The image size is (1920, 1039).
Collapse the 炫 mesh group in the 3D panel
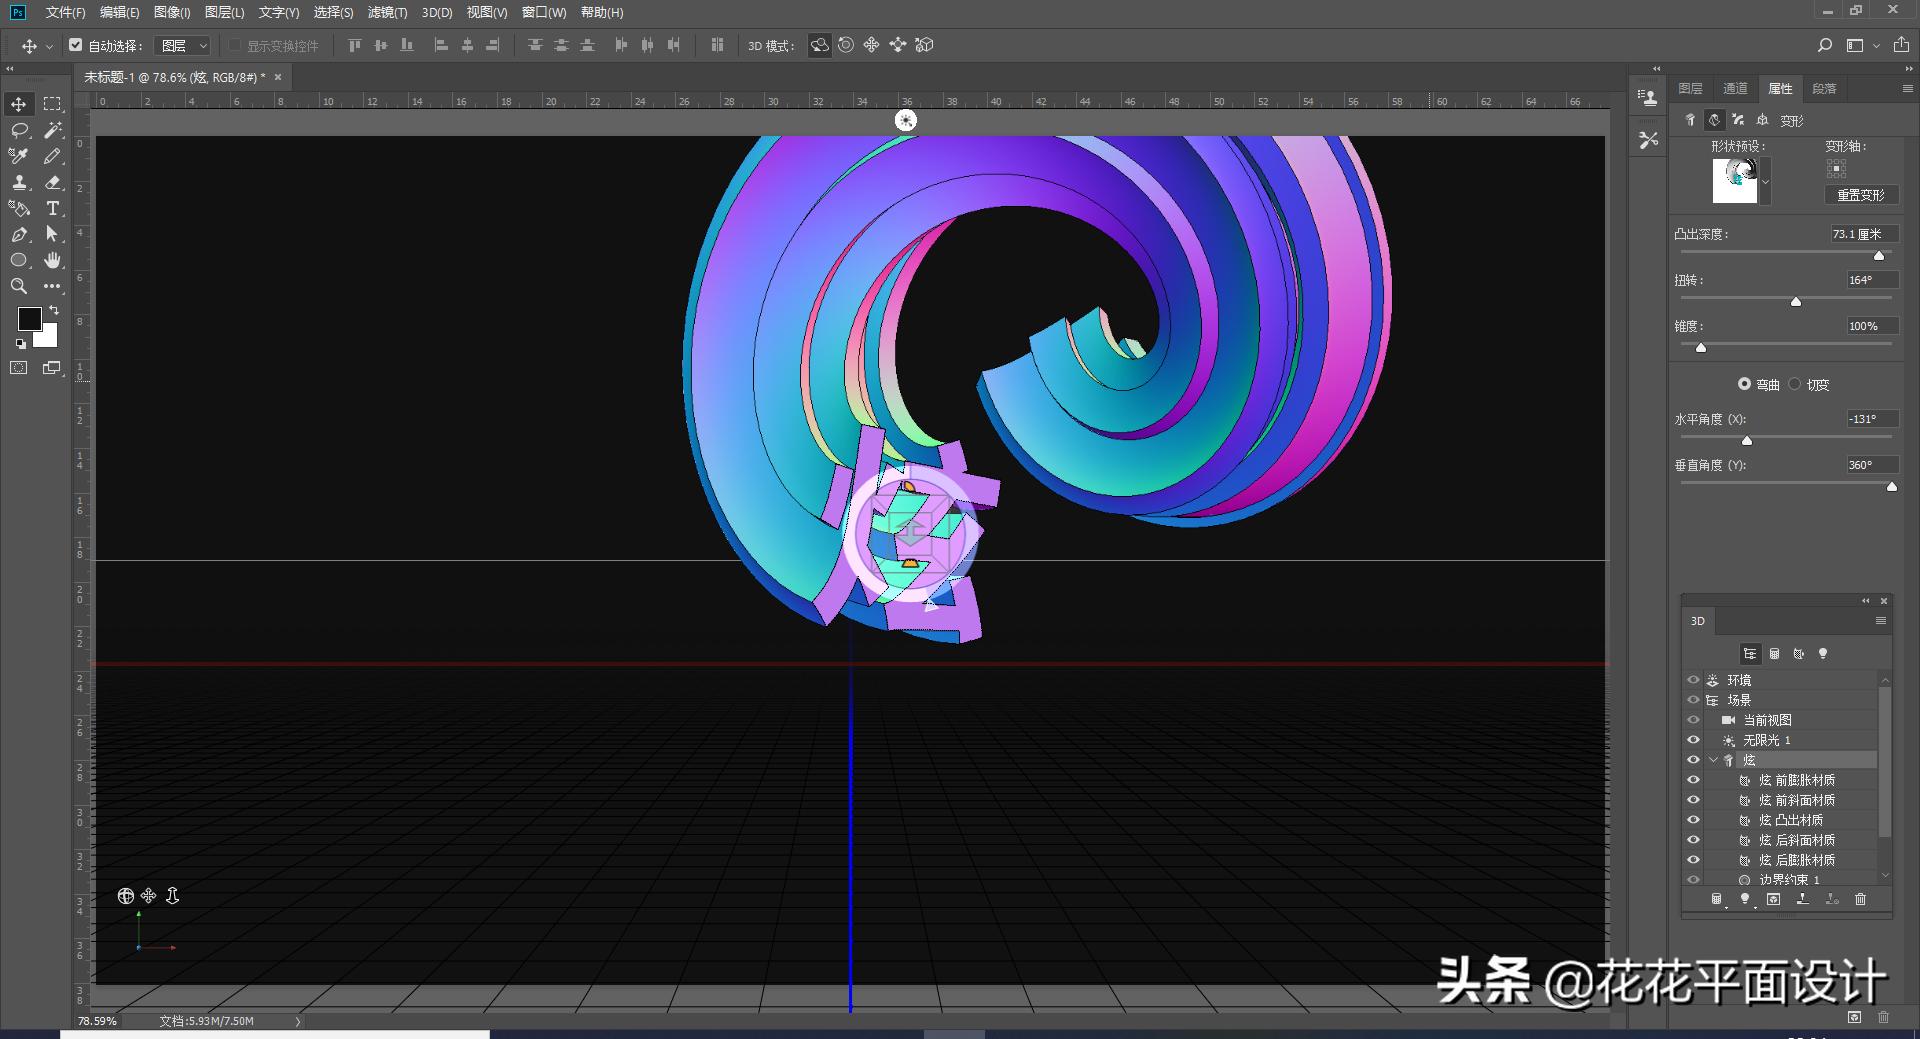click(x=1714, y=759)
